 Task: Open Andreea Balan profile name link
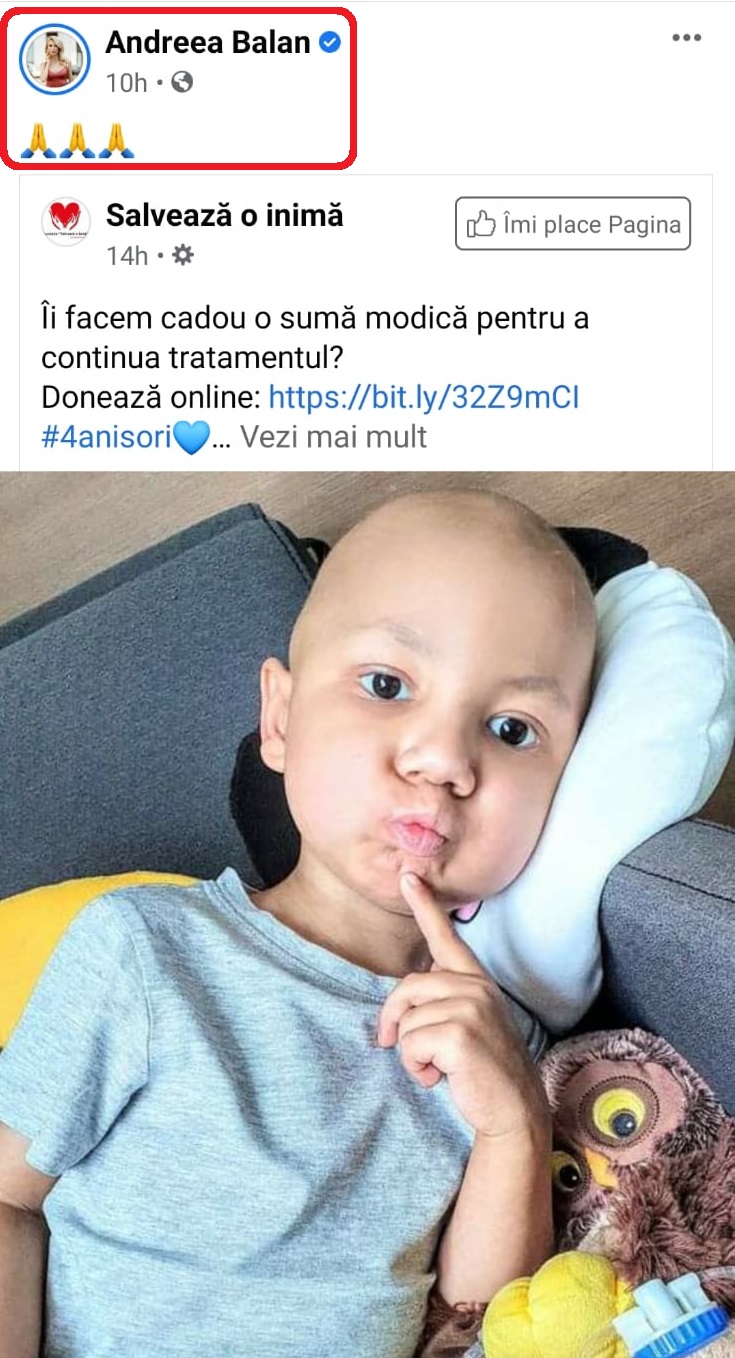208,42
